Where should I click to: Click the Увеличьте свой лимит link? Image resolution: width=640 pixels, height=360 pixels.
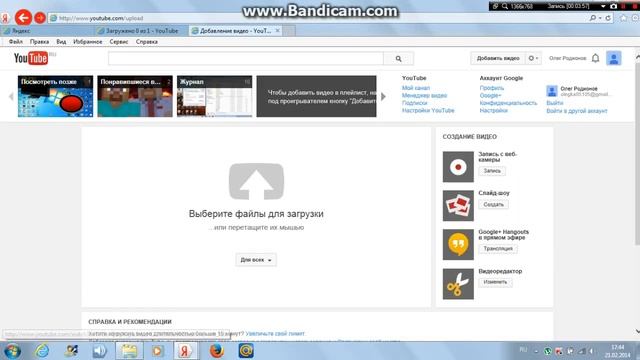[x=275, y=333]
